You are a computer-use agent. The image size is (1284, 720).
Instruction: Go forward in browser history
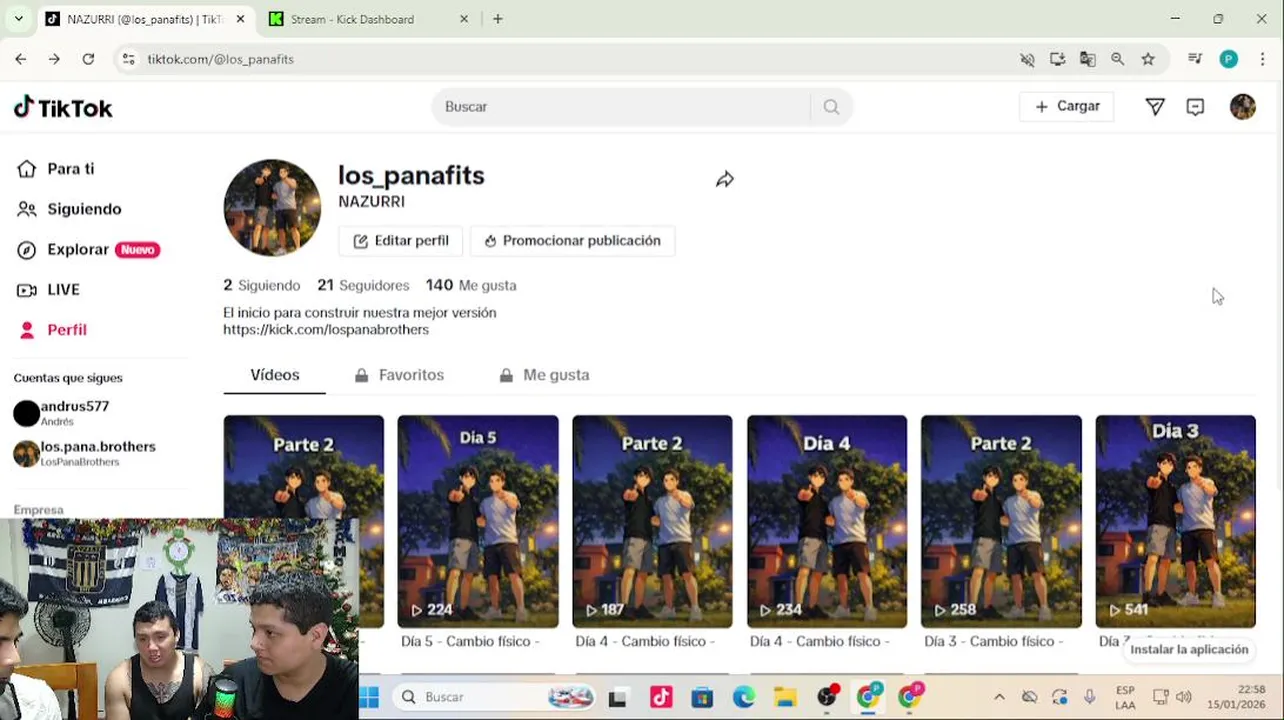point(54,59)
